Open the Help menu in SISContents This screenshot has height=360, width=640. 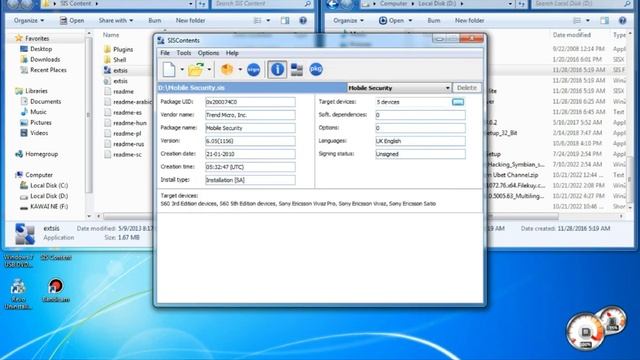click(232, 53)
